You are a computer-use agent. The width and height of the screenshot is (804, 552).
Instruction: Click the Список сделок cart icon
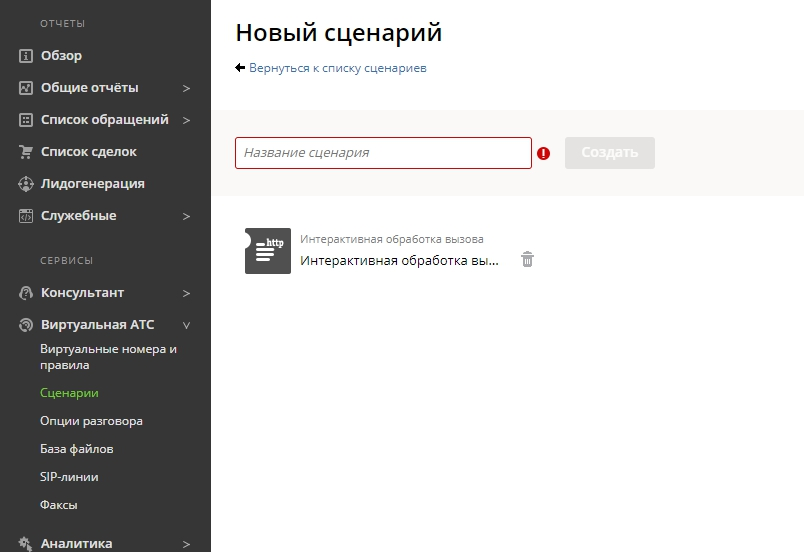coord(26,152)
